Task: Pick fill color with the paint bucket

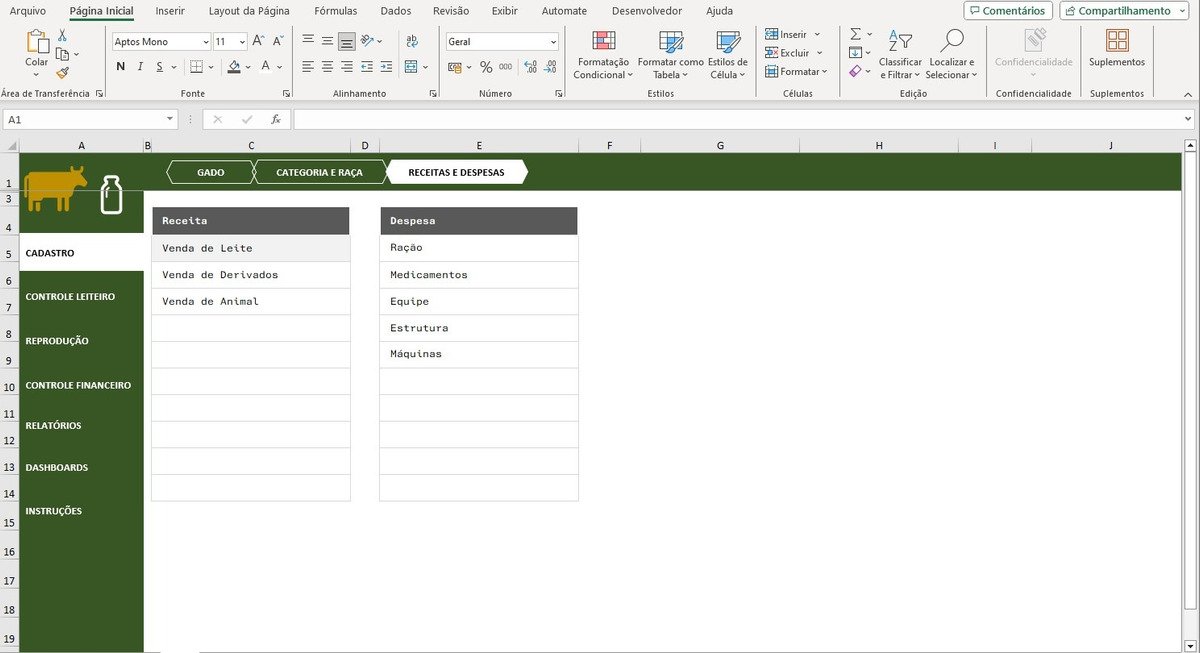Action: pos(234,67)
